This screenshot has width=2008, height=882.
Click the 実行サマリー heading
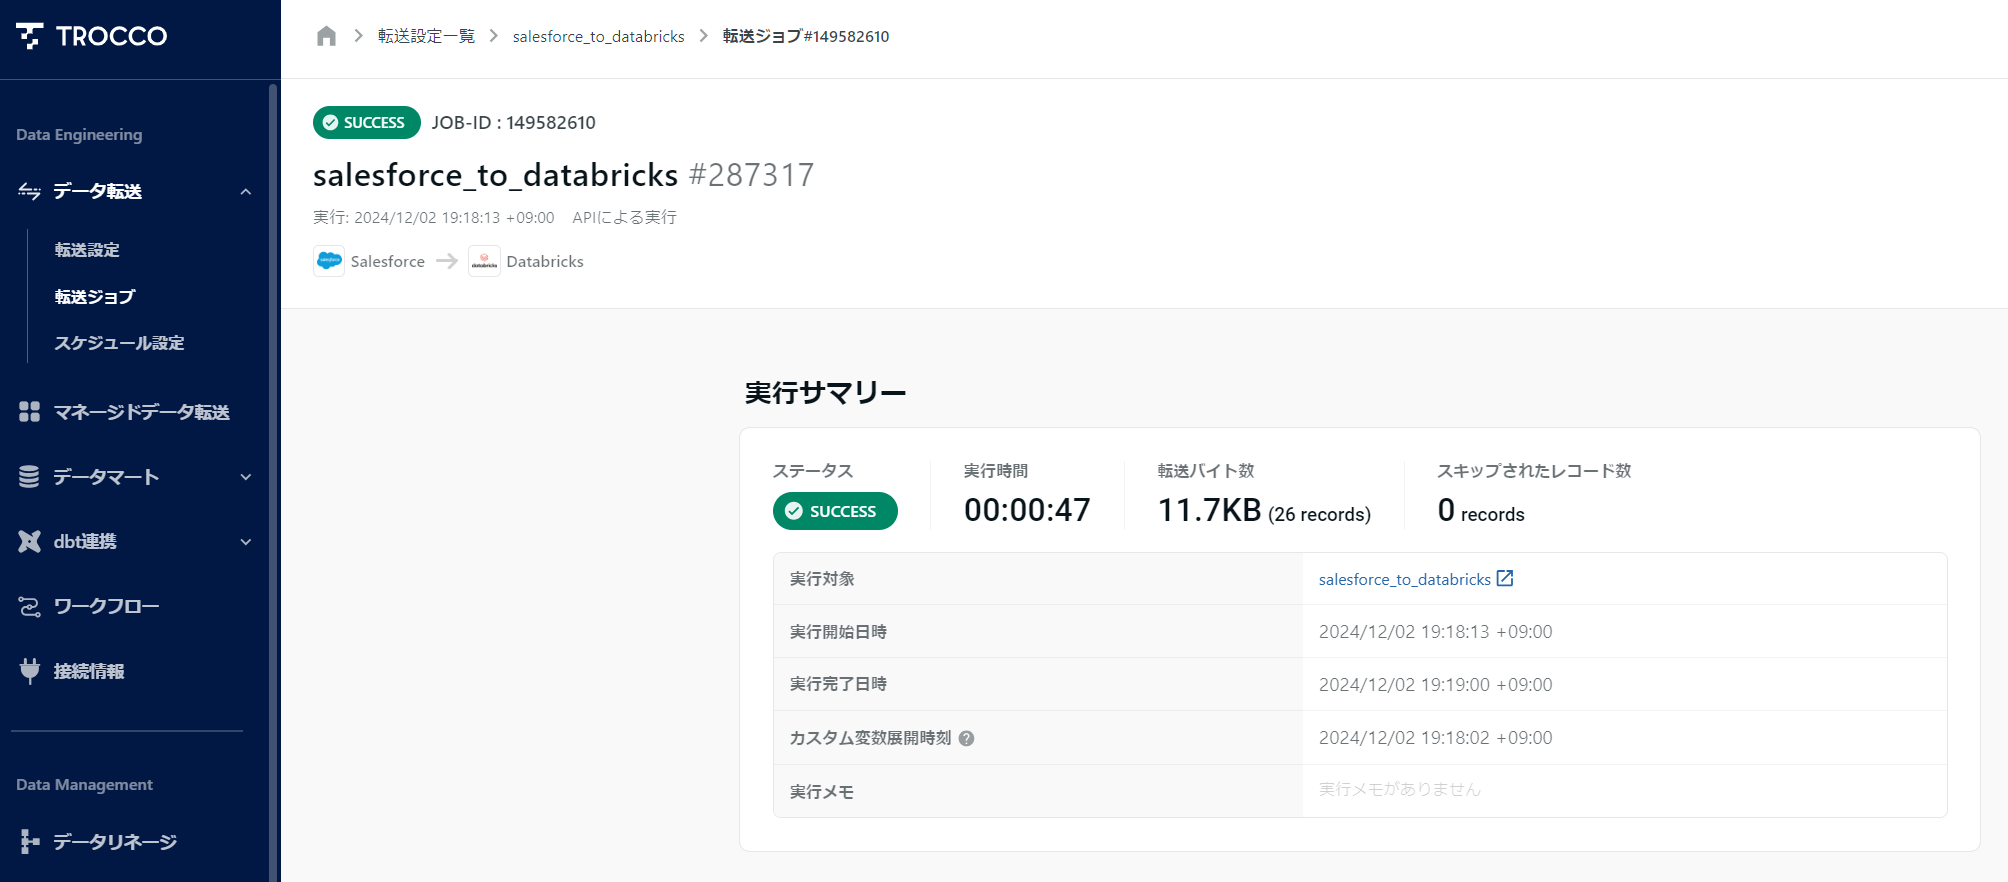click(825, 393)
